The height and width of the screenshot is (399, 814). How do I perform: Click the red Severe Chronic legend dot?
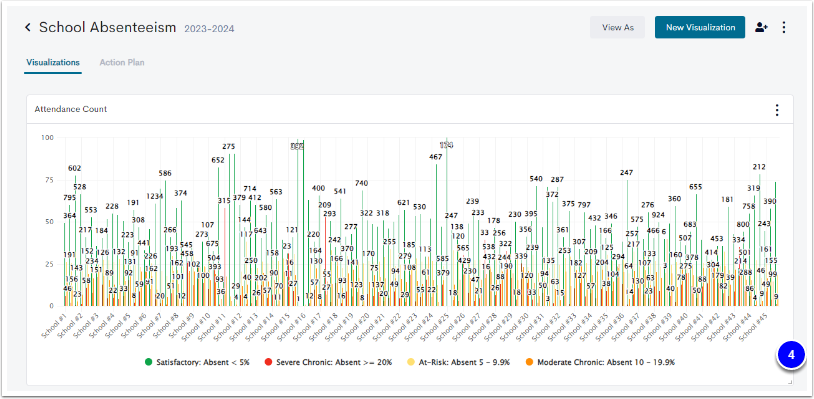[x=268, y=362]
